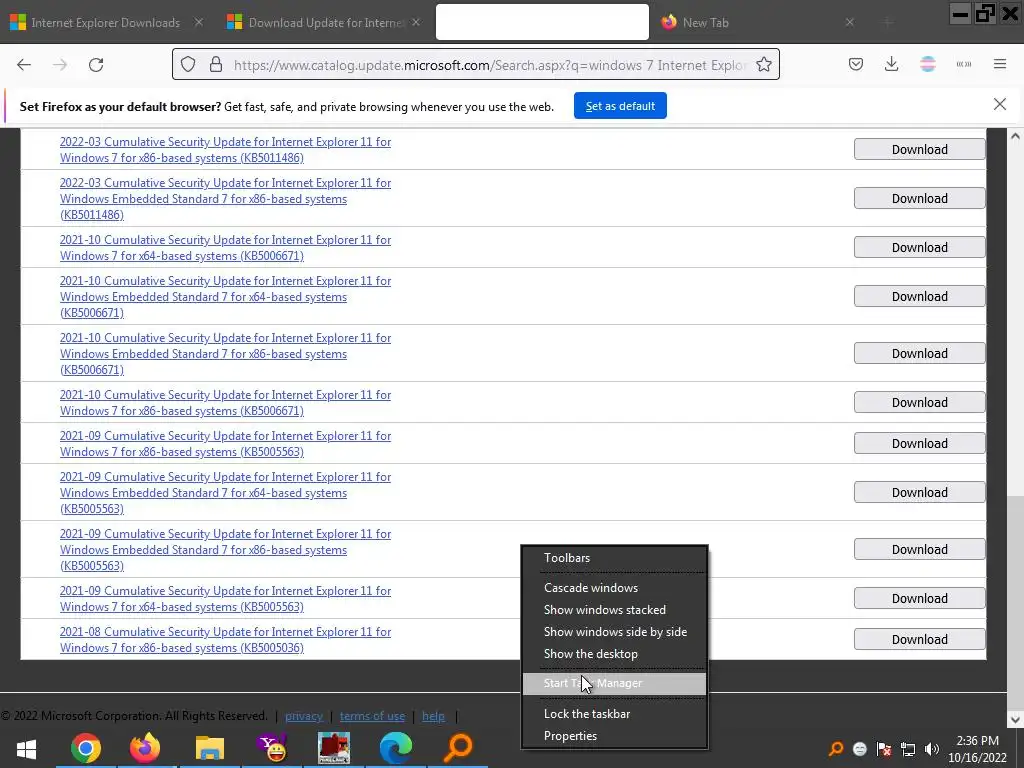
Task: Choose Cascade windows from the context menu
Action: (x=614, y=588)
